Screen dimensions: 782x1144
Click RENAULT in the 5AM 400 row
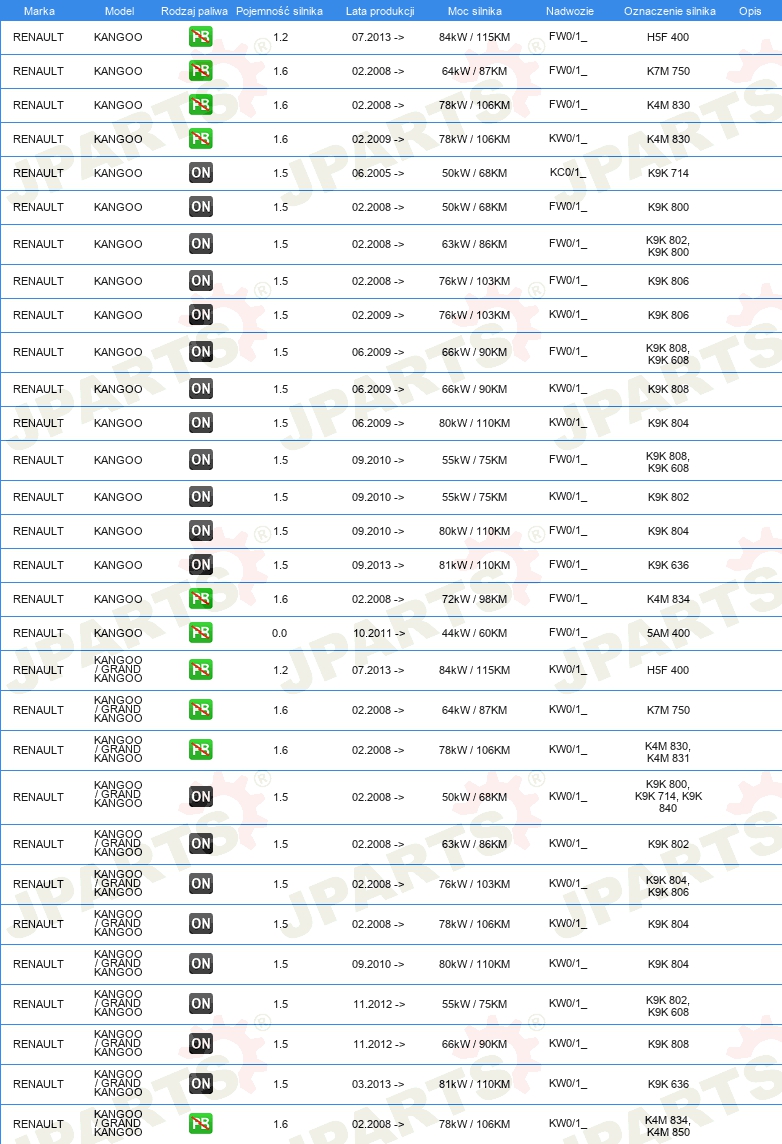38,633
